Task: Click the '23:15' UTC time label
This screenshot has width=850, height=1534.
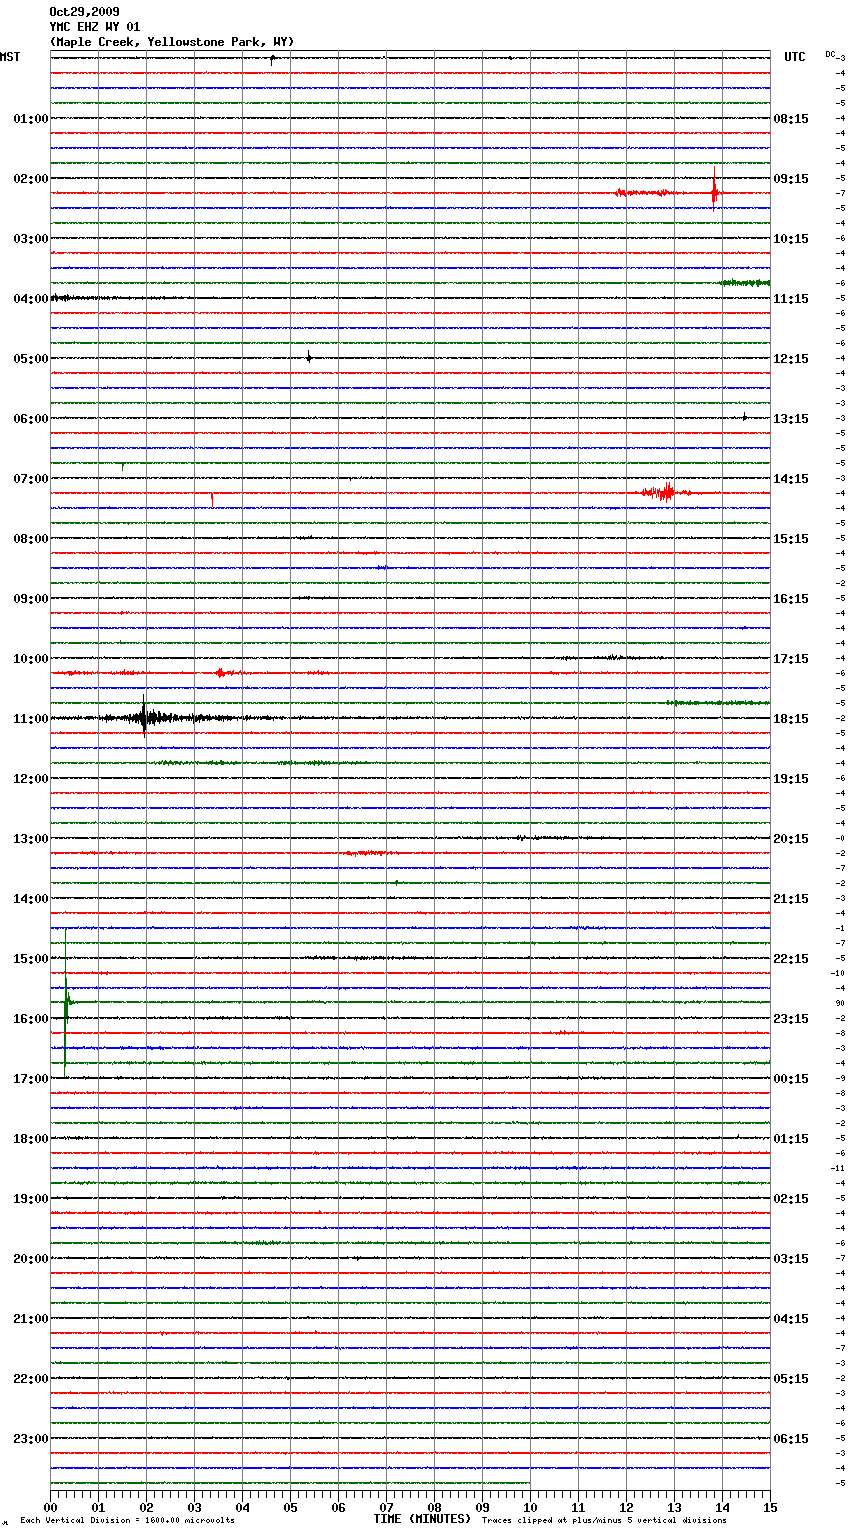Action: [791, 1018]
